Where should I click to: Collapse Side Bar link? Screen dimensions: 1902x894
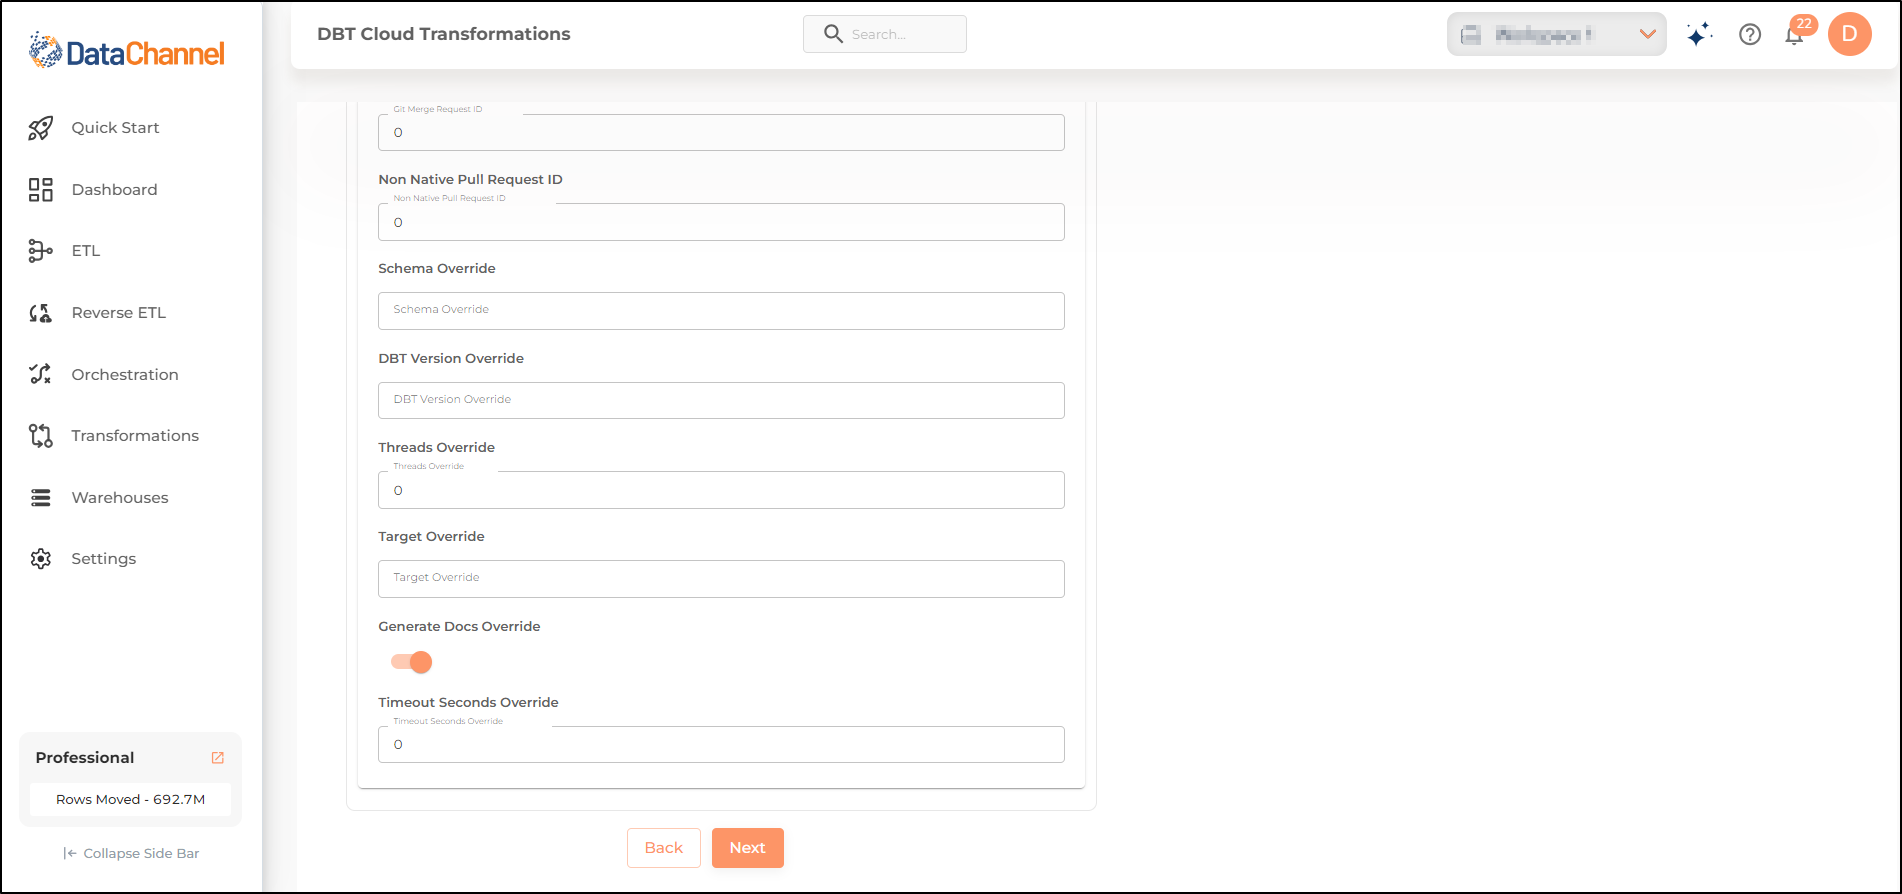coord(131,854)
